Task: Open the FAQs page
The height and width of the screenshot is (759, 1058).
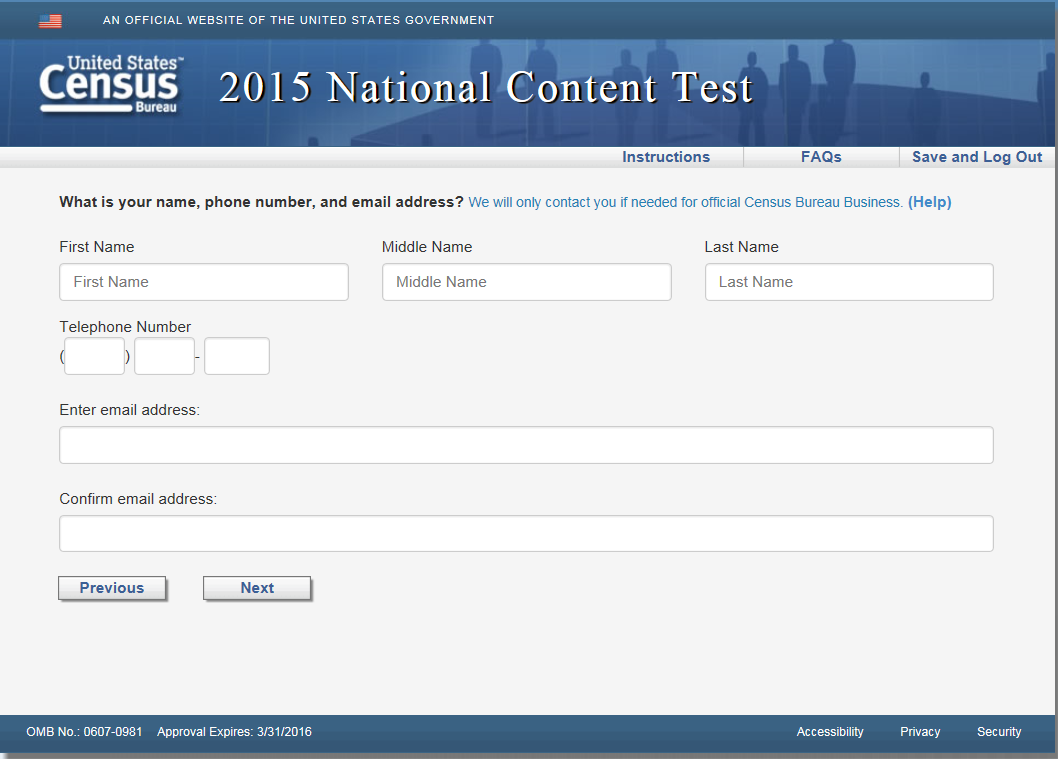Action: [x=821, y=157]
